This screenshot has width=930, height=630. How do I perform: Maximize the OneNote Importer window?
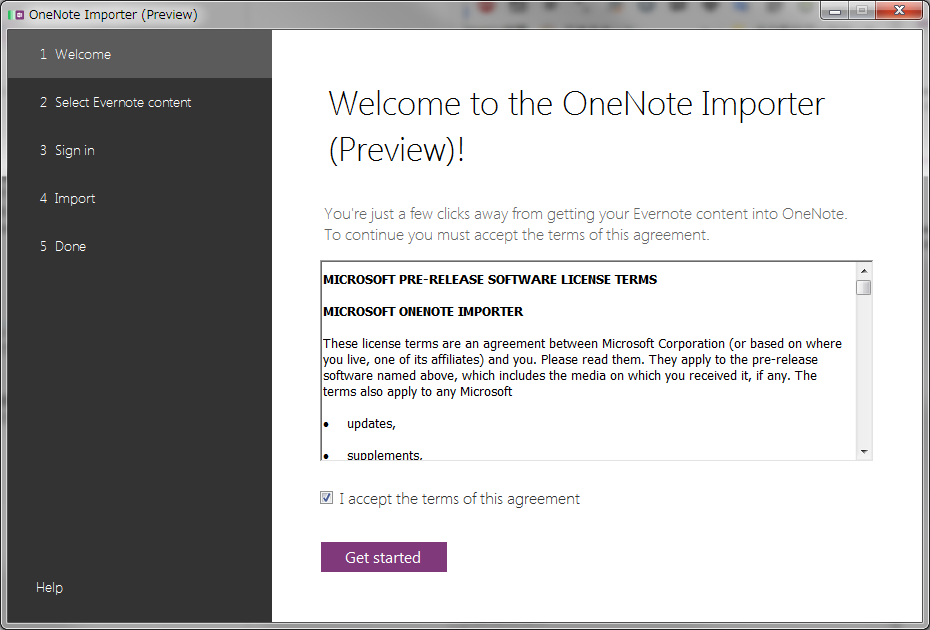point(862,10)
